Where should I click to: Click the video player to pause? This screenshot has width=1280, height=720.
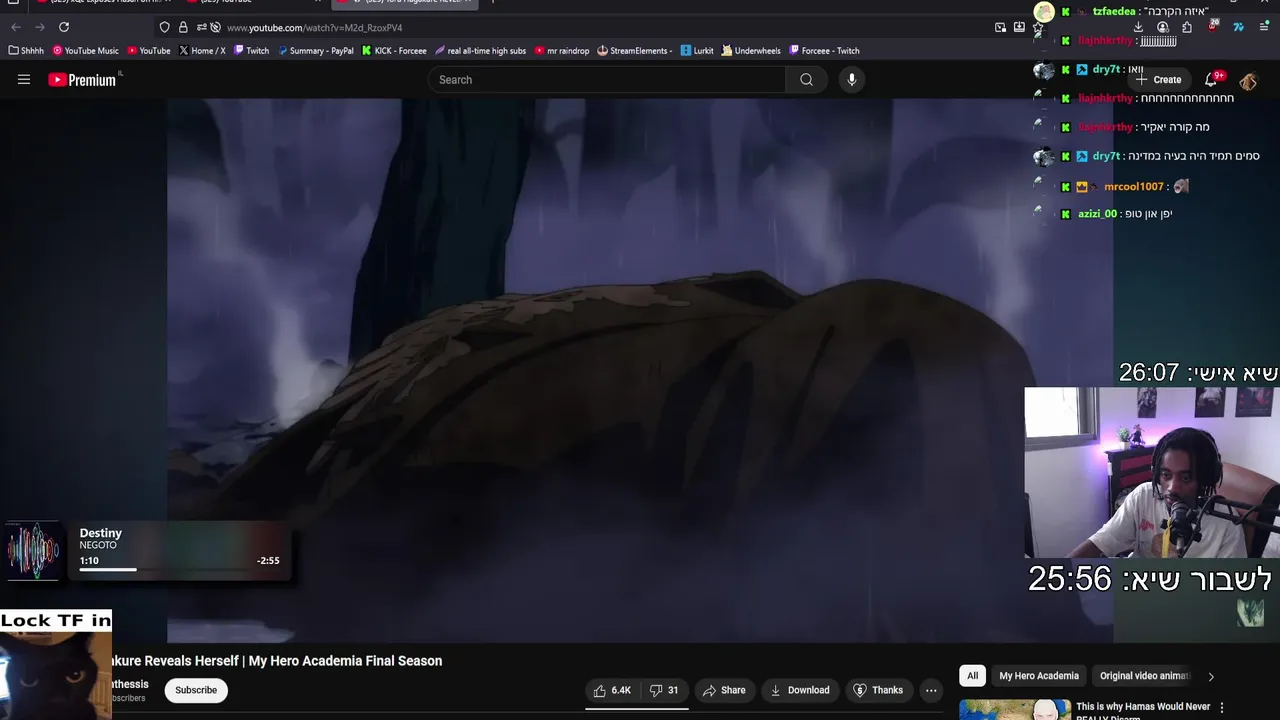coord(640,370)
